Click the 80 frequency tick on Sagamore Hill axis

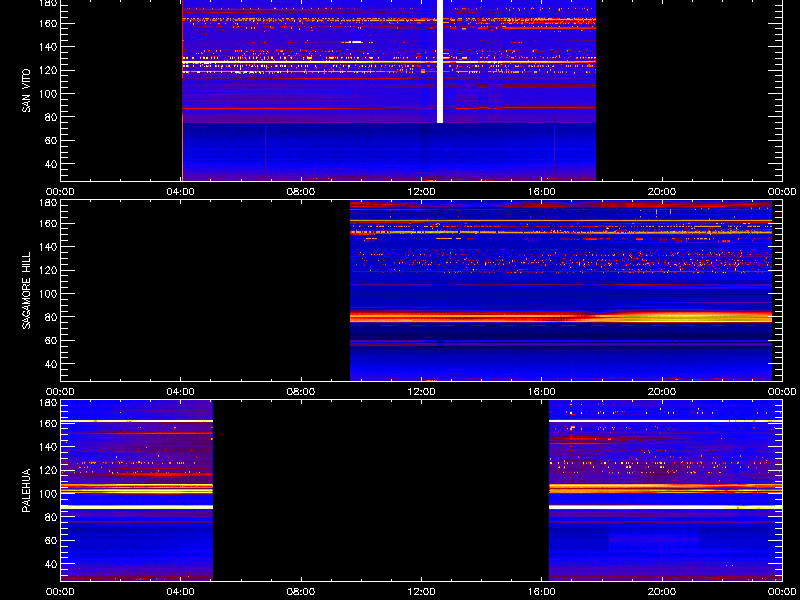(x=52, y=317)
